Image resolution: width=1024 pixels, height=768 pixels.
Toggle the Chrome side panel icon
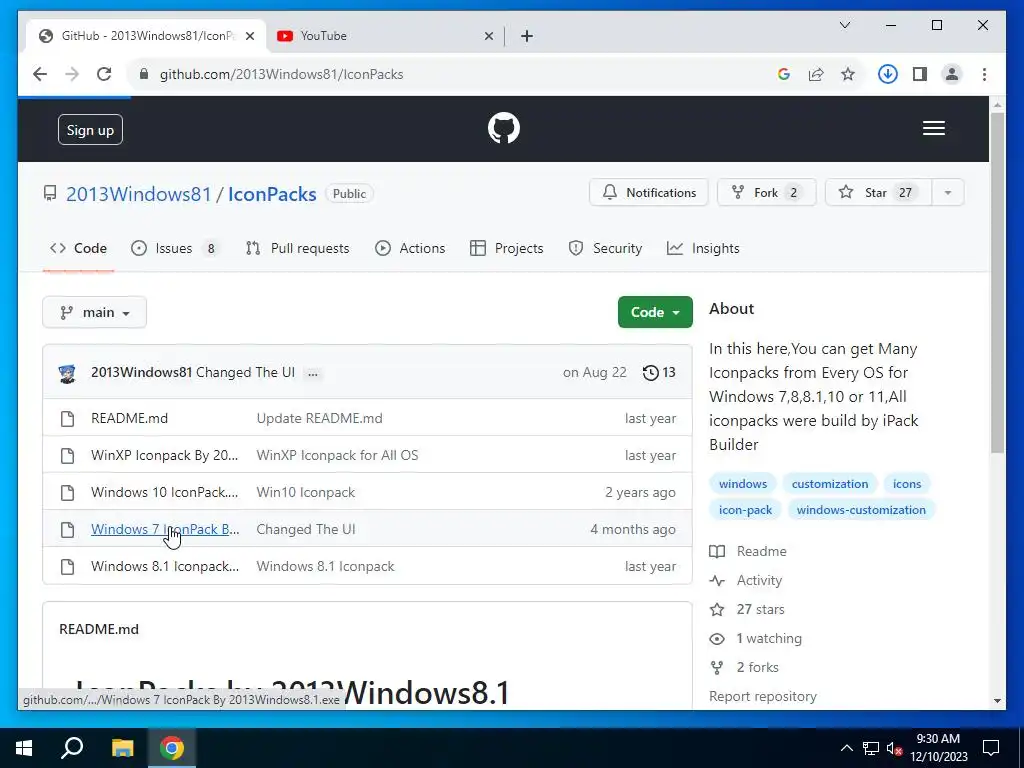[x=920, y=74]
